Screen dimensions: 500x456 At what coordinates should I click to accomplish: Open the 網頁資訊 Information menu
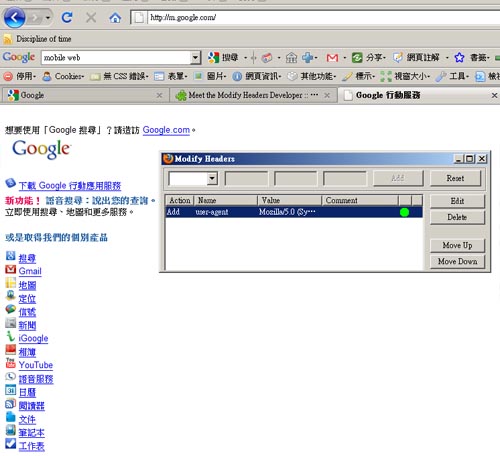(x=257, y=76)
